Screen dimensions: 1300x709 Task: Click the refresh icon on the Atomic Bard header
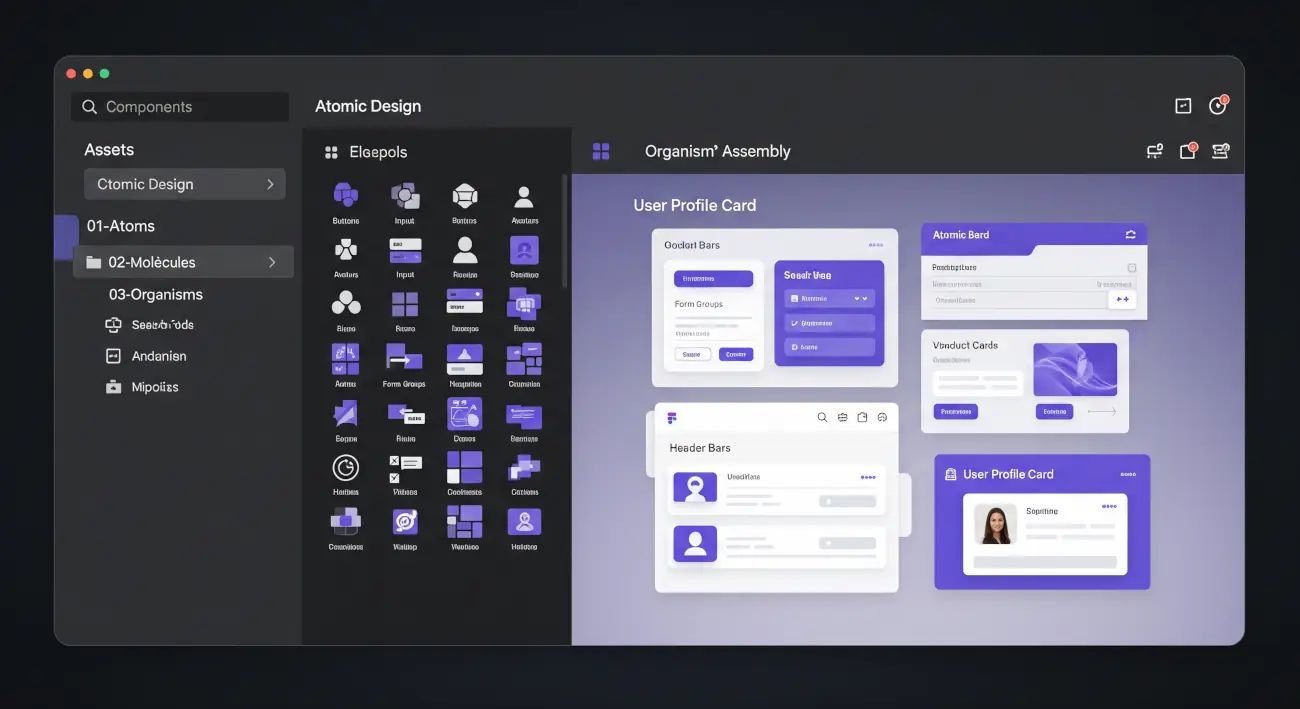(x=1130, y=235)
